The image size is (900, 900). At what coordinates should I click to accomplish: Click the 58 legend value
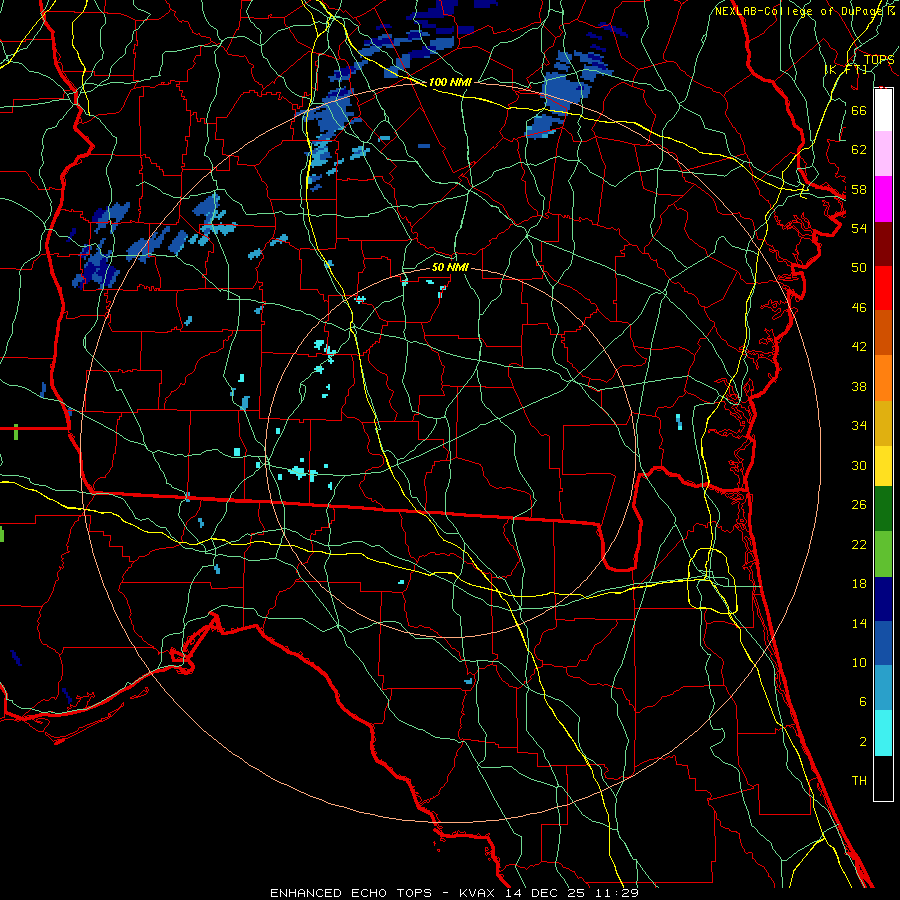[x=859, y=189]
